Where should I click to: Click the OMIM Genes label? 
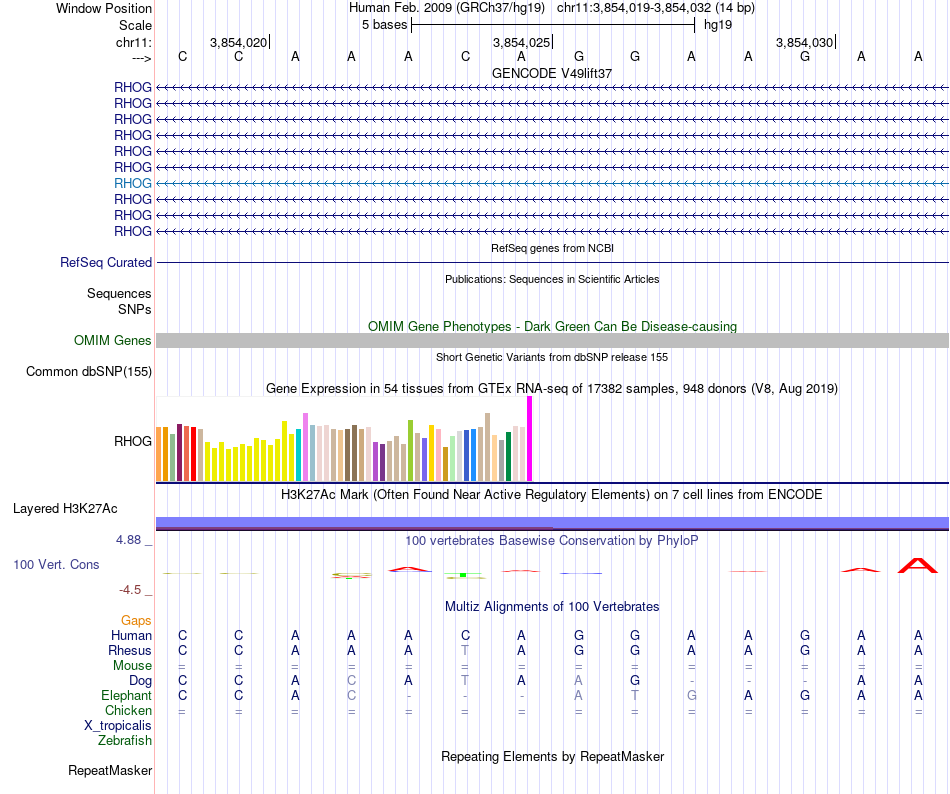click(x=113, y=340)
